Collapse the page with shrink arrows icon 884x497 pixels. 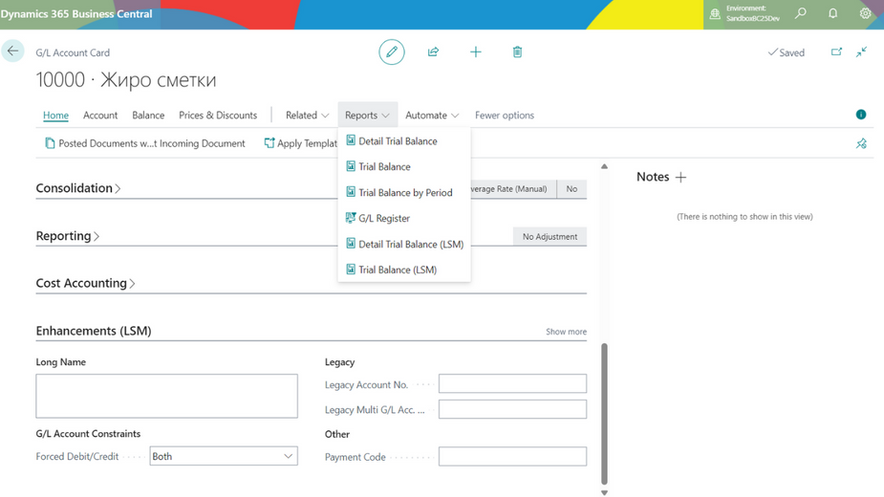click(x=861, y=52)
